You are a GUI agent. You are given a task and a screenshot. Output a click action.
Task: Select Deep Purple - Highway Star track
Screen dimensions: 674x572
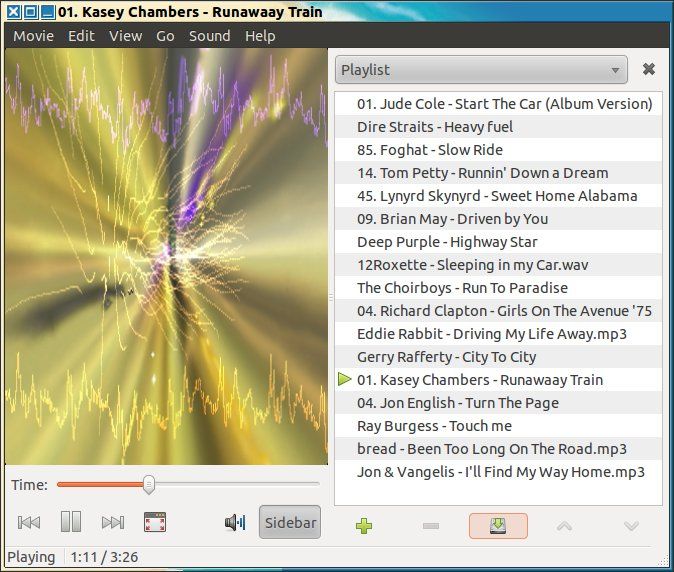(447, 242)
